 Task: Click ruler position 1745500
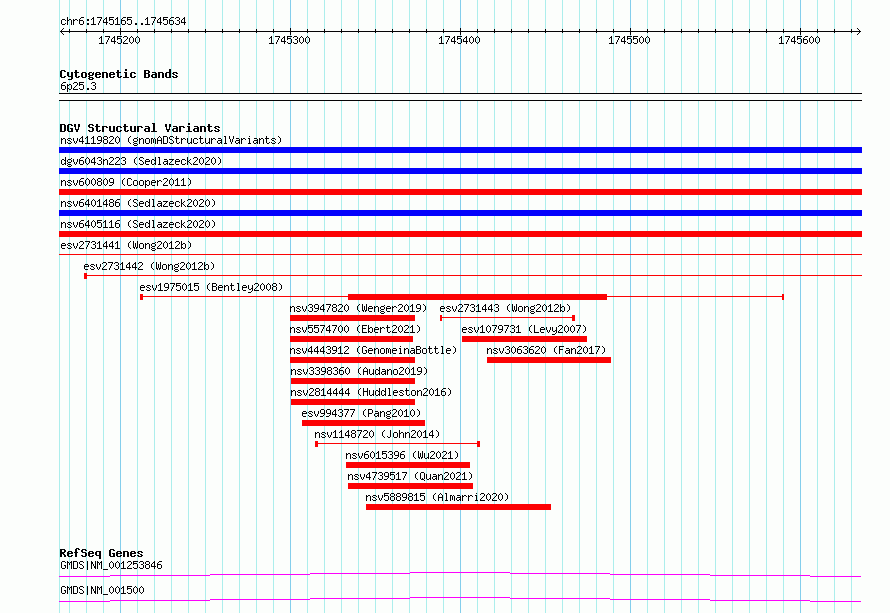point(629,40)
